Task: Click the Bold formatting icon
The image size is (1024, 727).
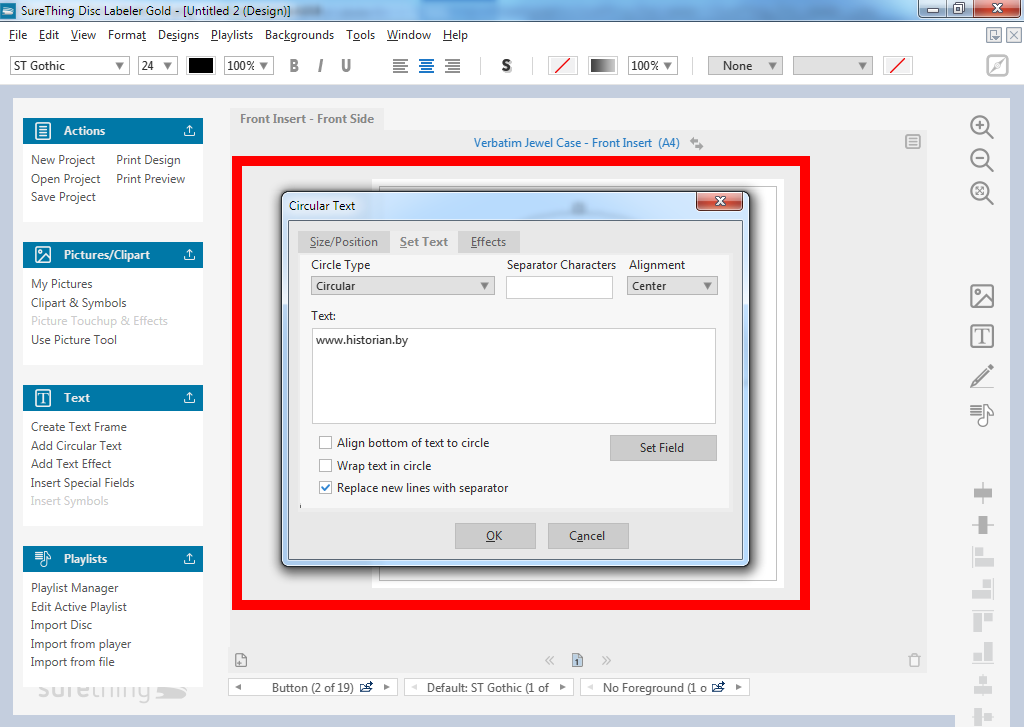Action: pyautogui.click(x=294, y=66)
